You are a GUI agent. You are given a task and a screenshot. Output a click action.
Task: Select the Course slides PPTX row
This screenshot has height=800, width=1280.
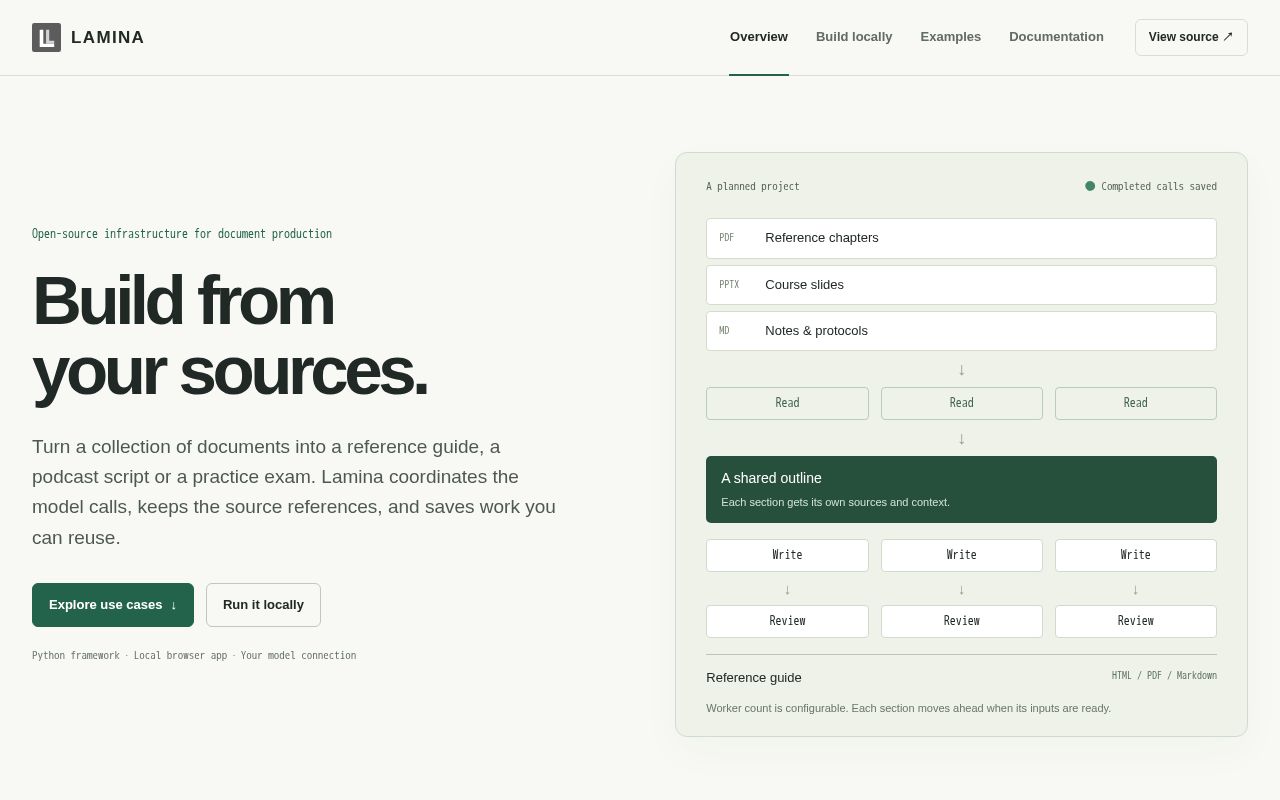pos(961,285)
